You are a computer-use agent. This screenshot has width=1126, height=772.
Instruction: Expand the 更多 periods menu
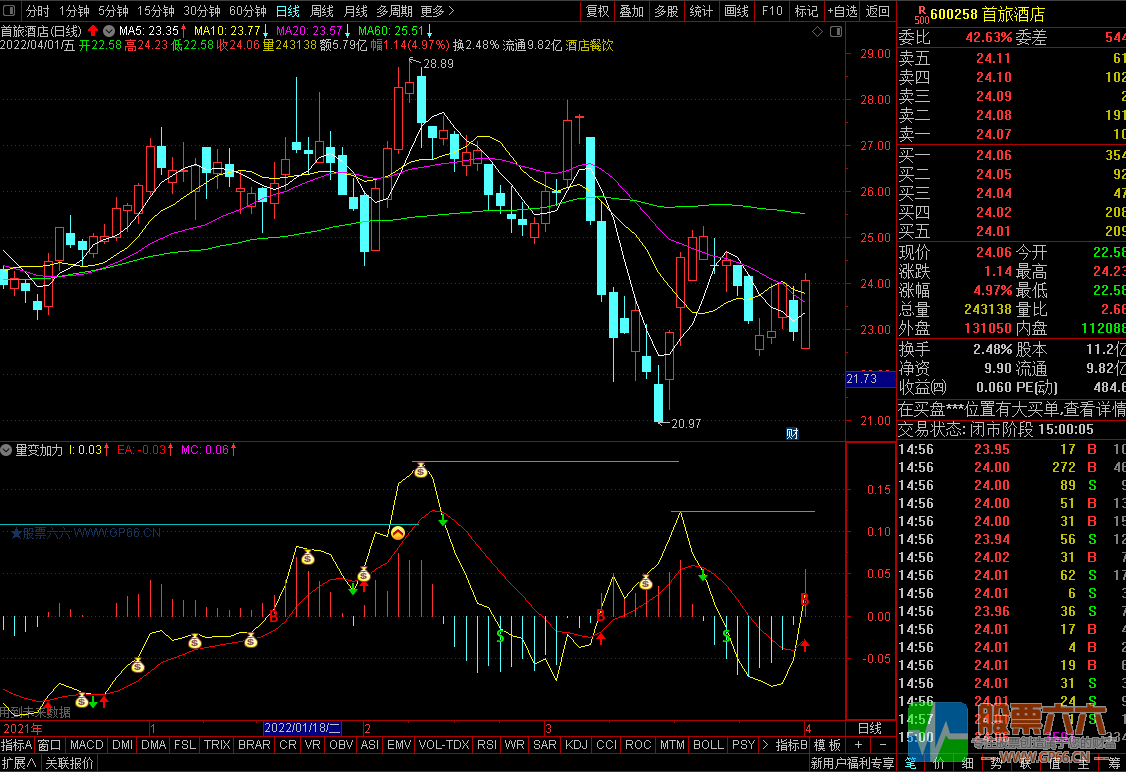[x=437, y=11]
